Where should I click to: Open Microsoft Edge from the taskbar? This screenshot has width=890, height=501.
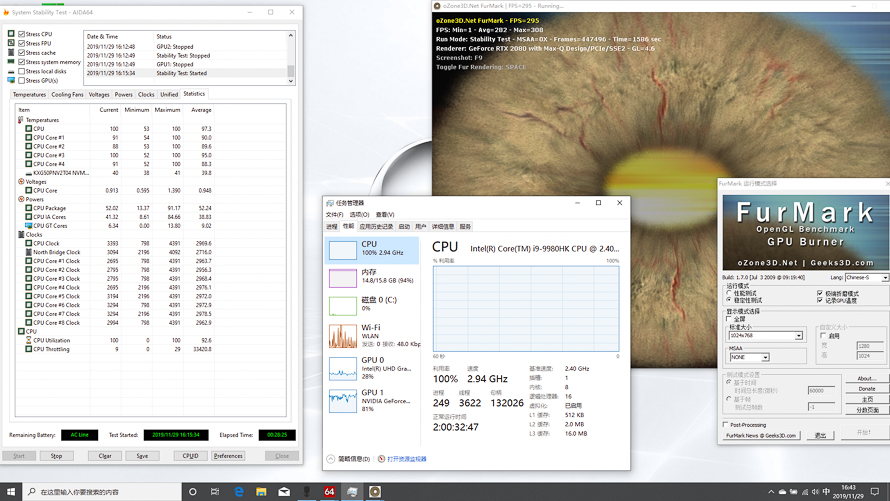click(x=239, y=492)
